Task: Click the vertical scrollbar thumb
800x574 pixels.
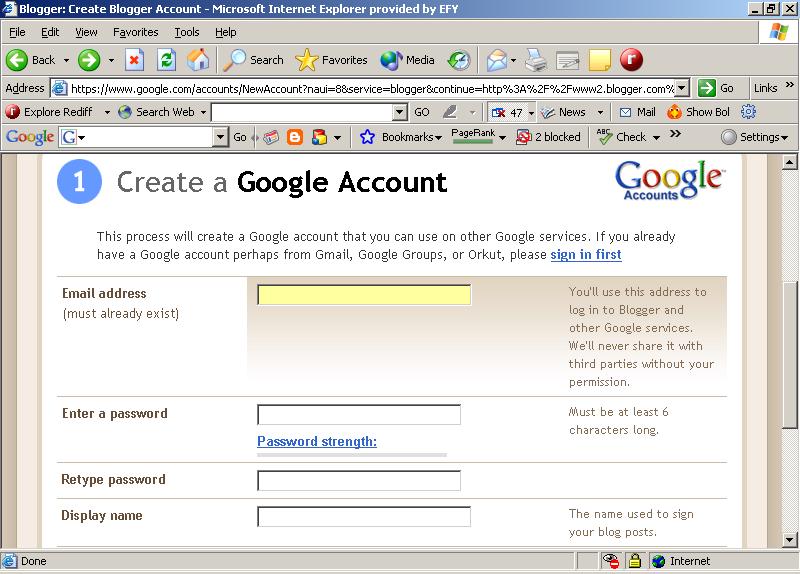Action: pos(789,355)
